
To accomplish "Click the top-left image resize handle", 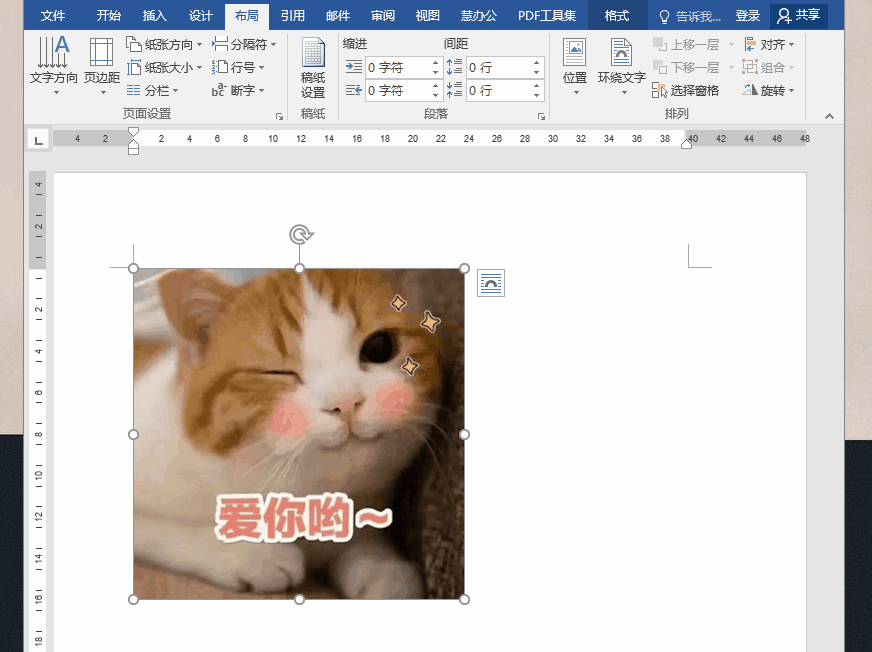I will pyautogui.click(x=133, y=269).
